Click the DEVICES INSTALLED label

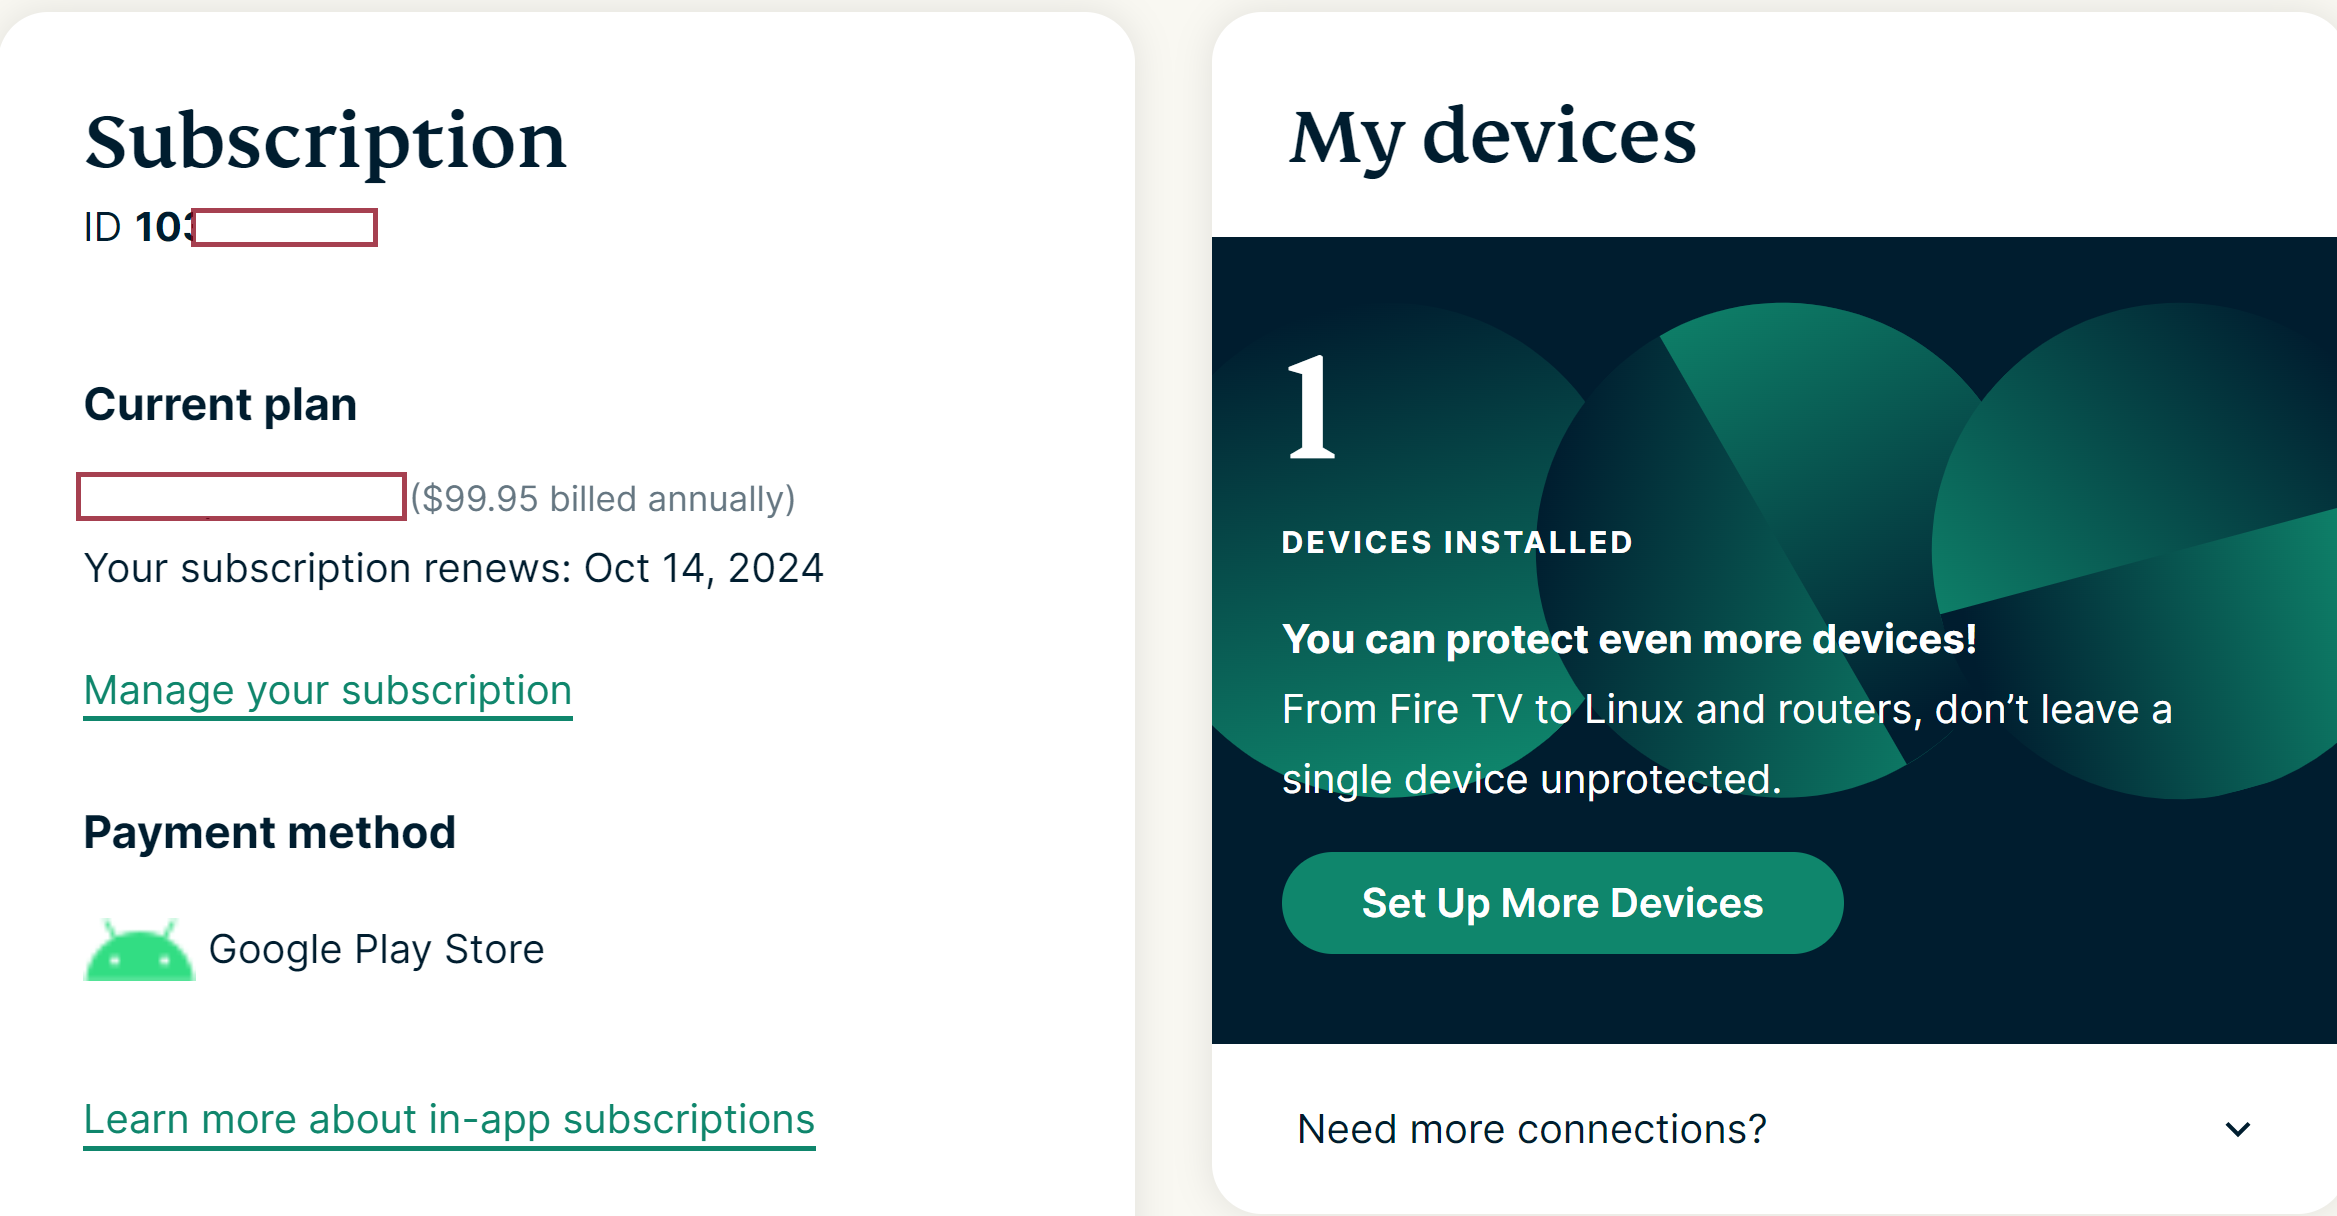1457,542
